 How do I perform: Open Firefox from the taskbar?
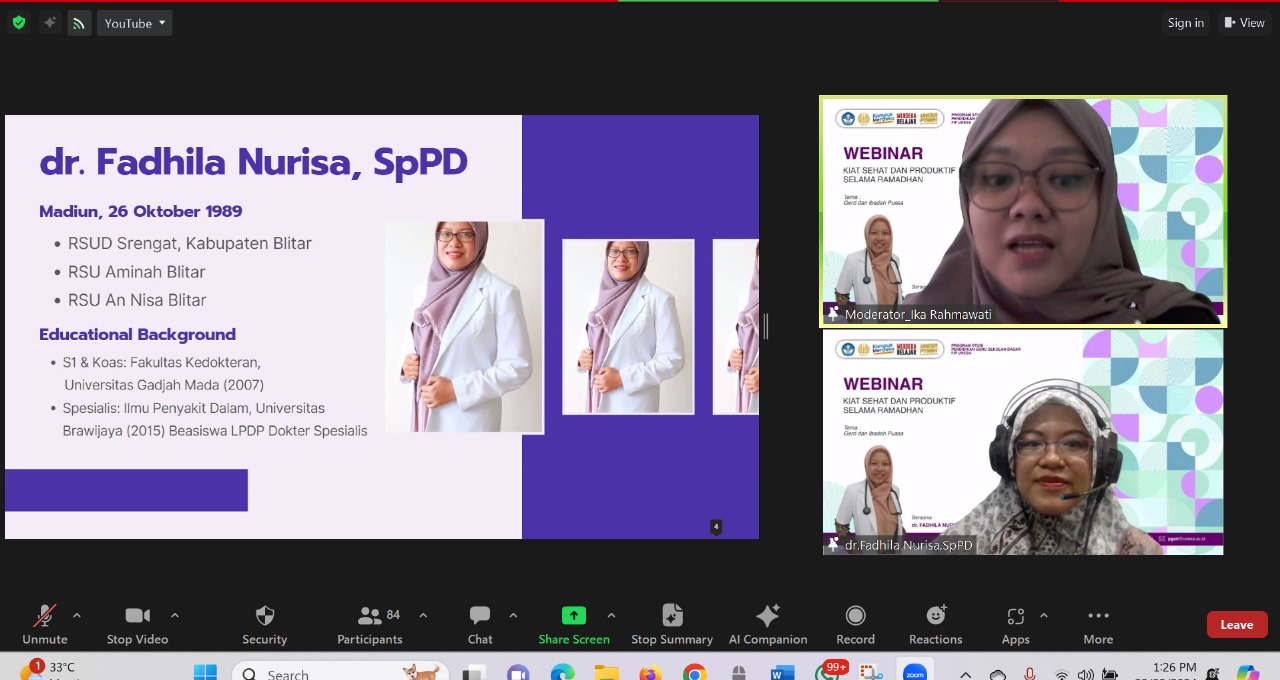pos(650,673)
